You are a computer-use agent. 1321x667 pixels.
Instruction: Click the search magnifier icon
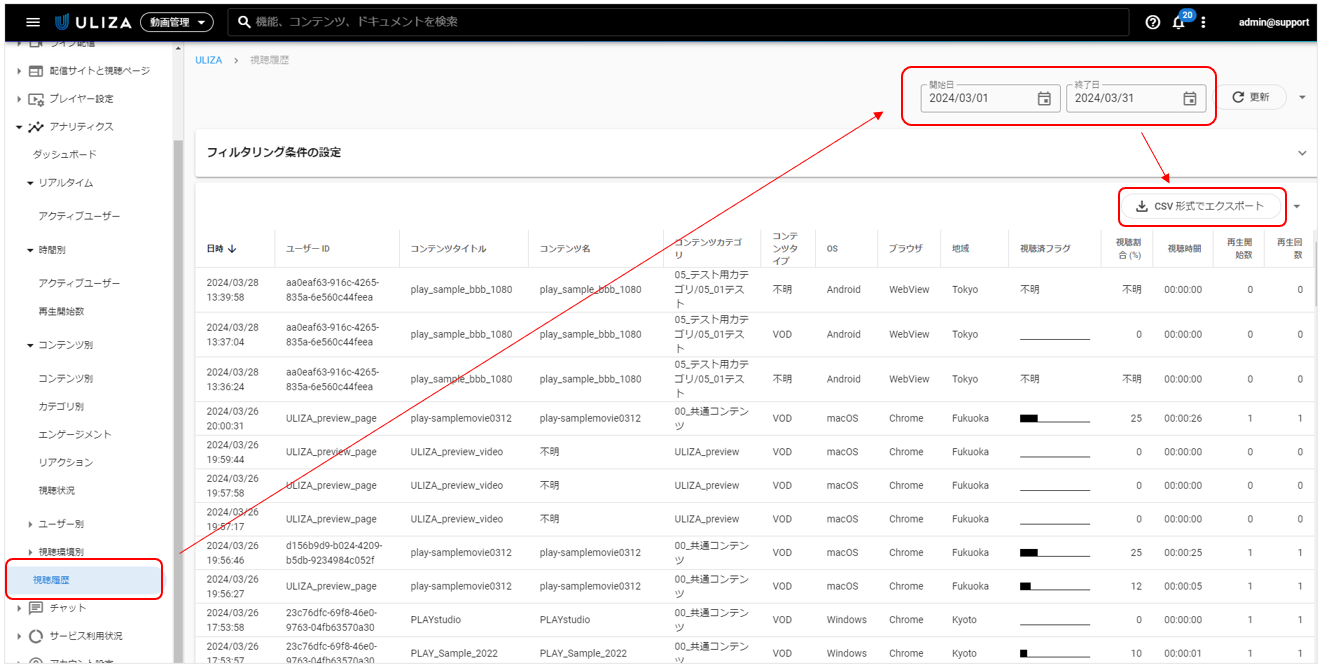244,22
